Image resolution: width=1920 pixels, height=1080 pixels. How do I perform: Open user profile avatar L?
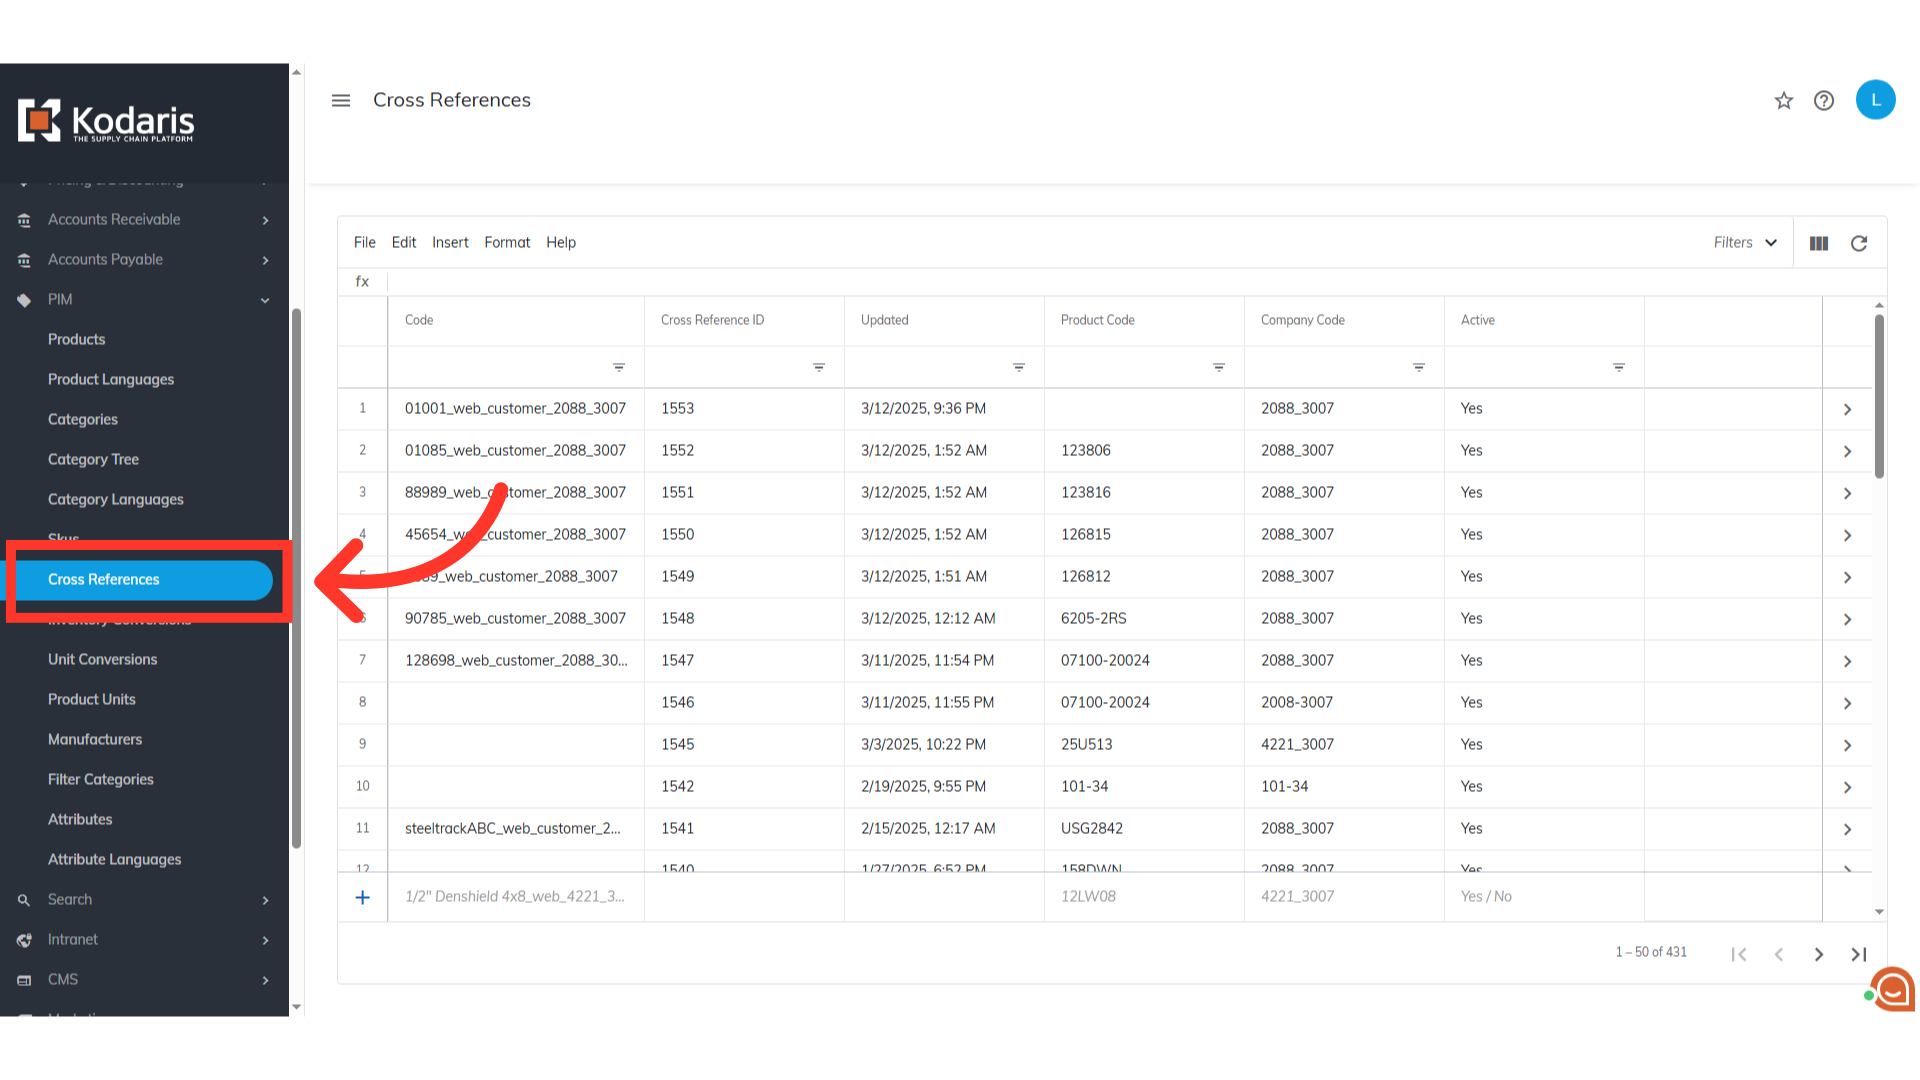[x=1875, y=100]
